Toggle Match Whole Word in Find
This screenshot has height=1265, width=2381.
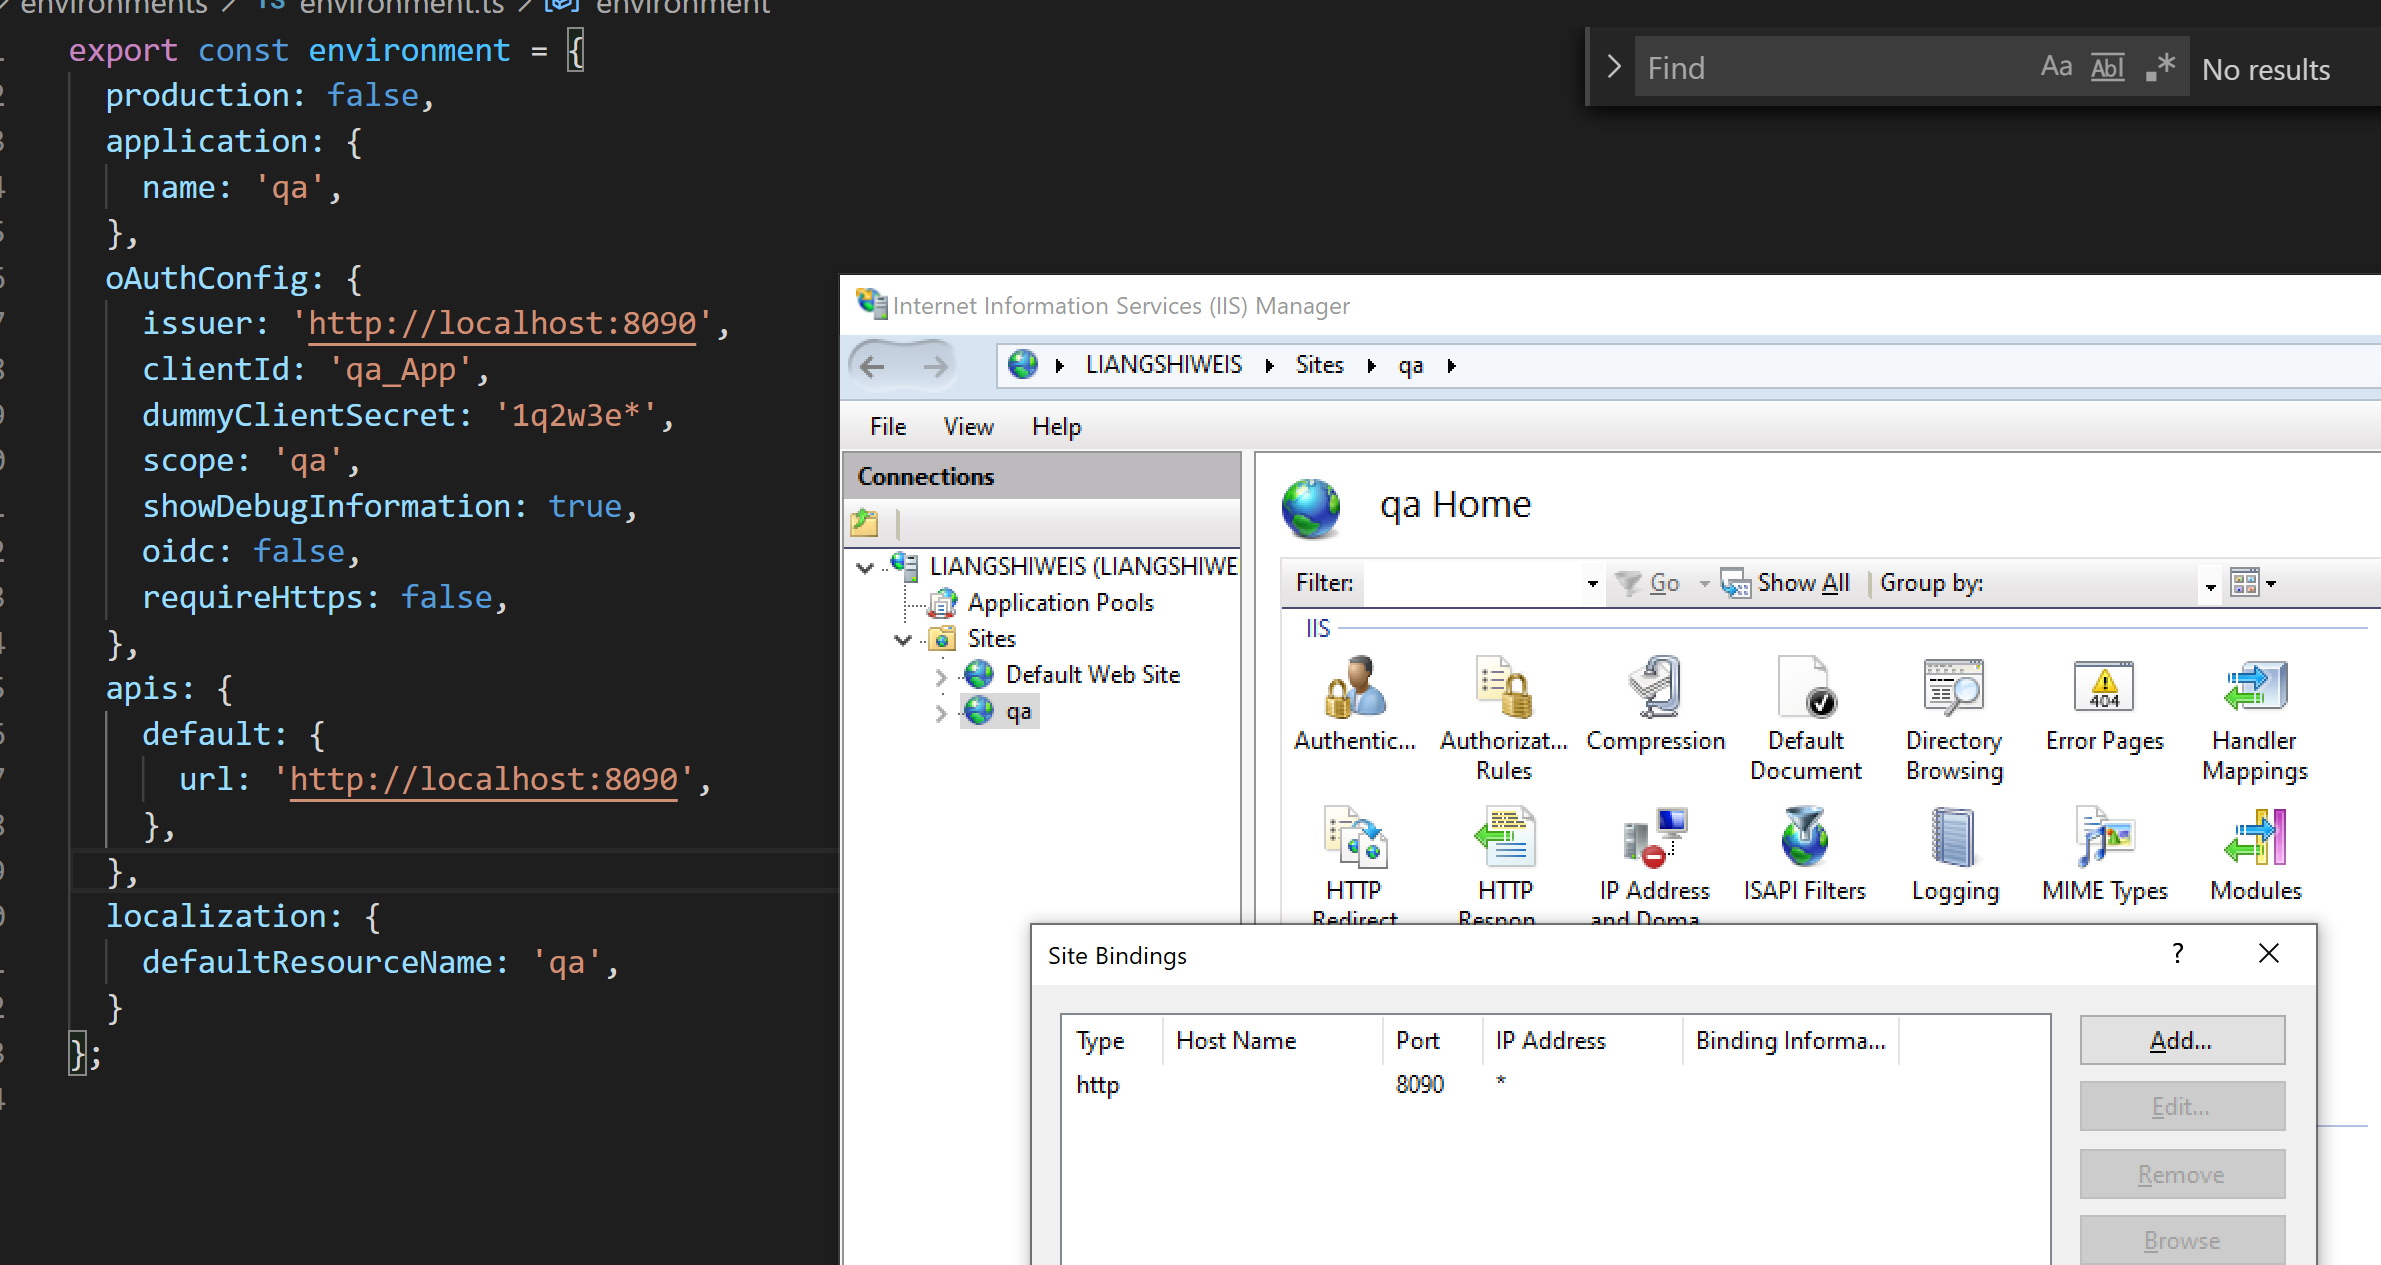coord(2107,68)
